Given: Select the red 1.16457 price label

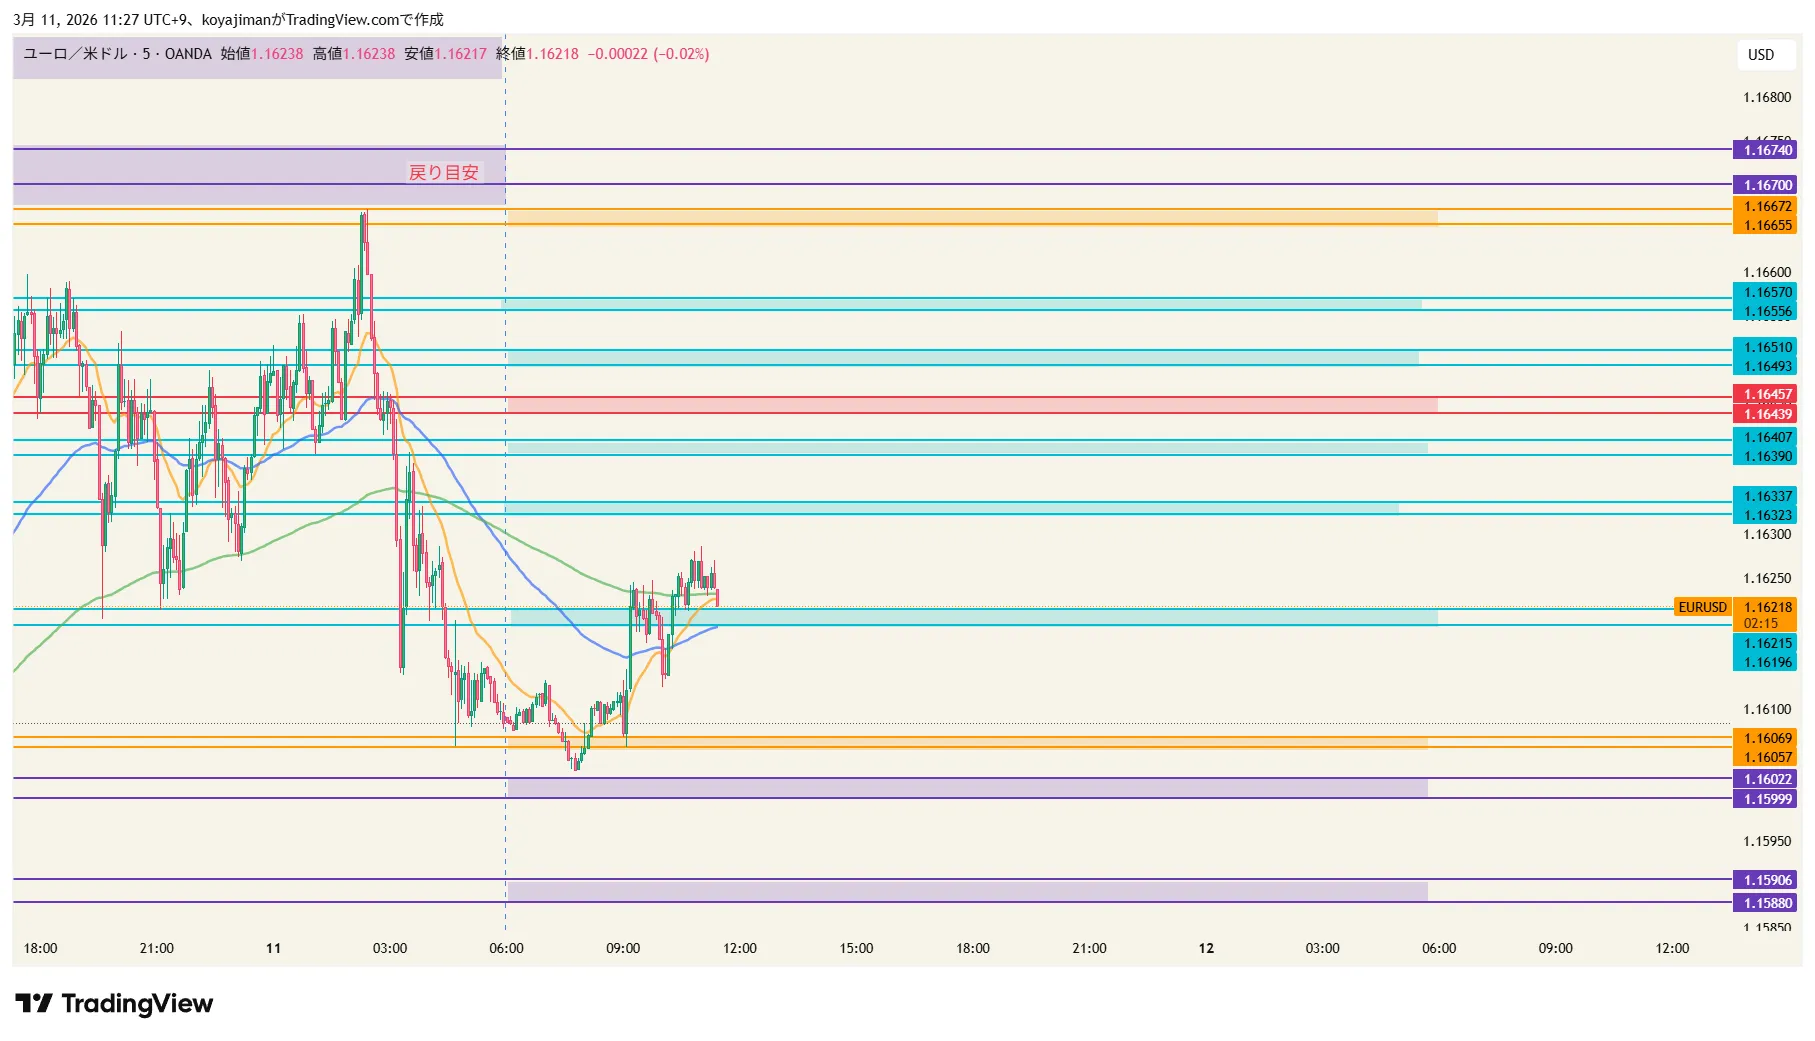Looking at the screenshot, I should point(1764,394).
